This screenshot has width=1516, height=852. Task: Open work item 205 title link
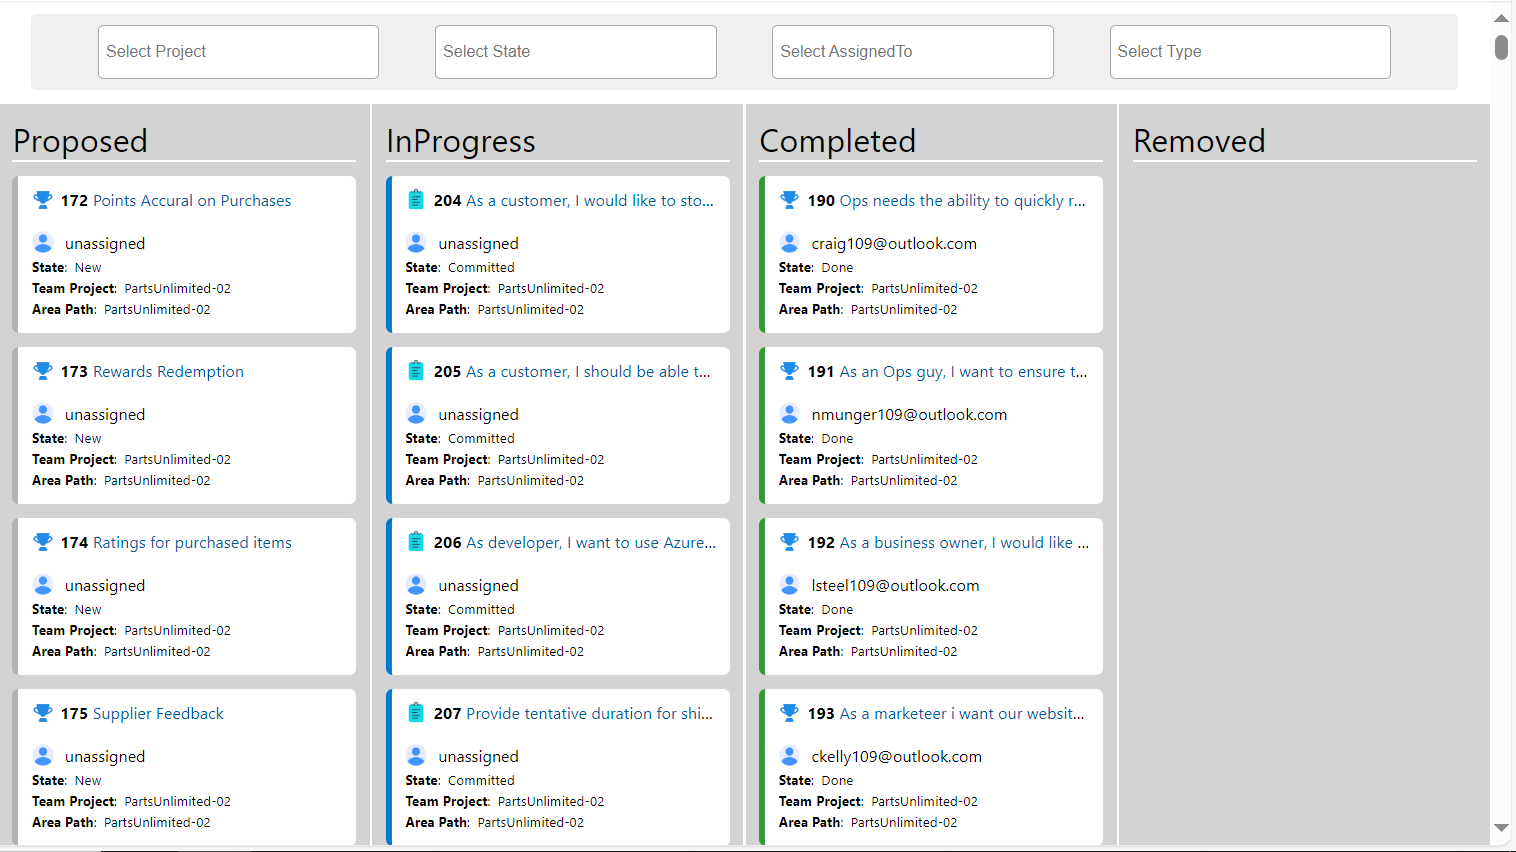pos(588,372)
